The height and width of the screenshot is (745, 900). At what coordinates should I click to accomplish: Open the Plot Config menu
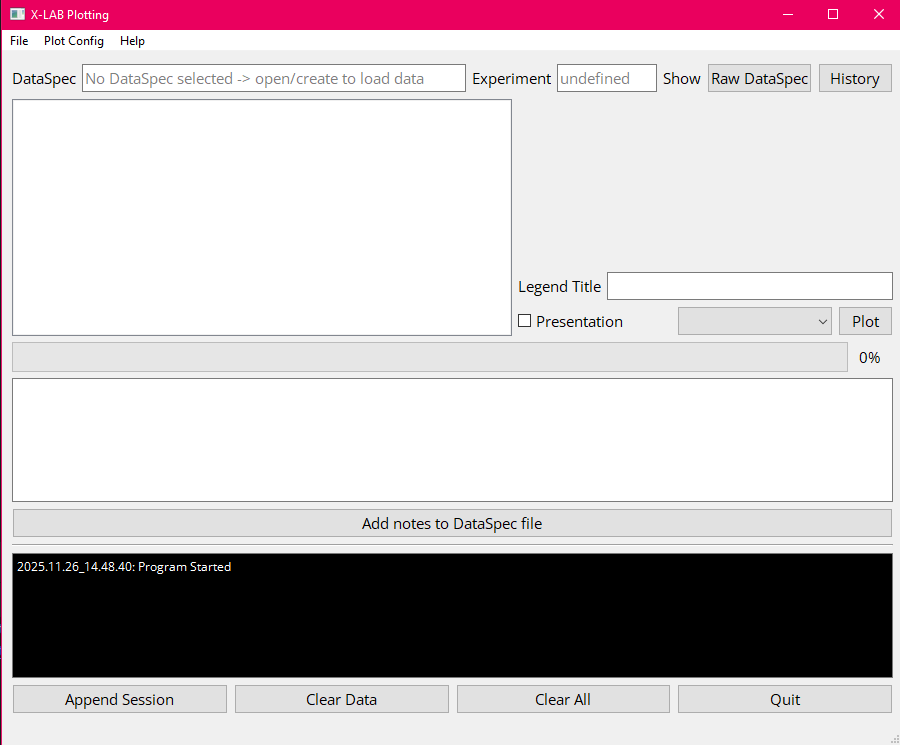click(x=73, y=41)
